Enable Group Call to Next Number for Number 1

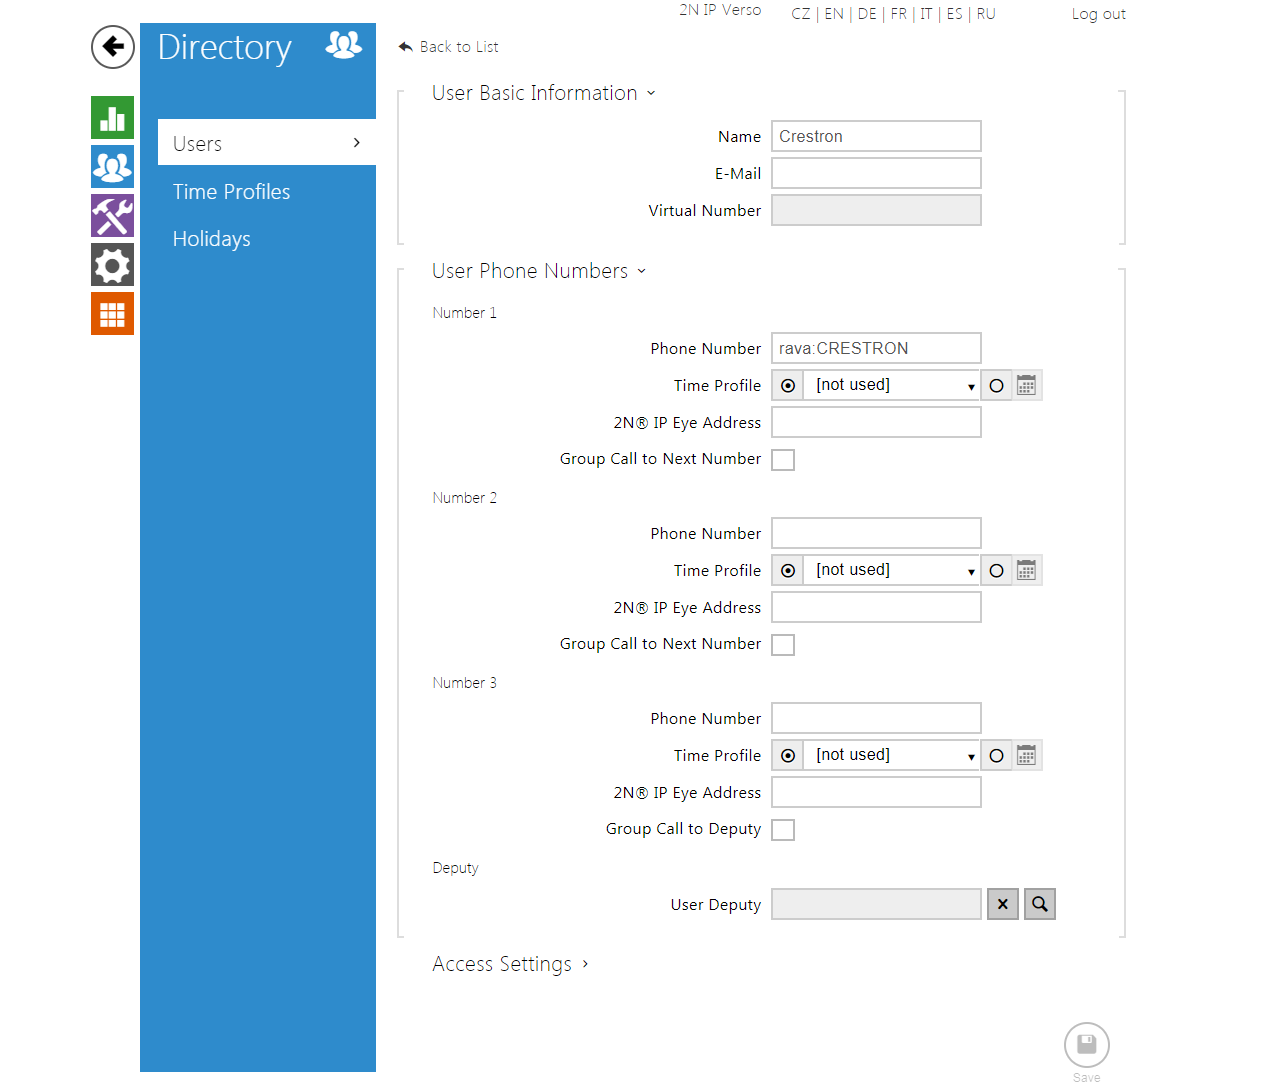click(x=783, y=459)
